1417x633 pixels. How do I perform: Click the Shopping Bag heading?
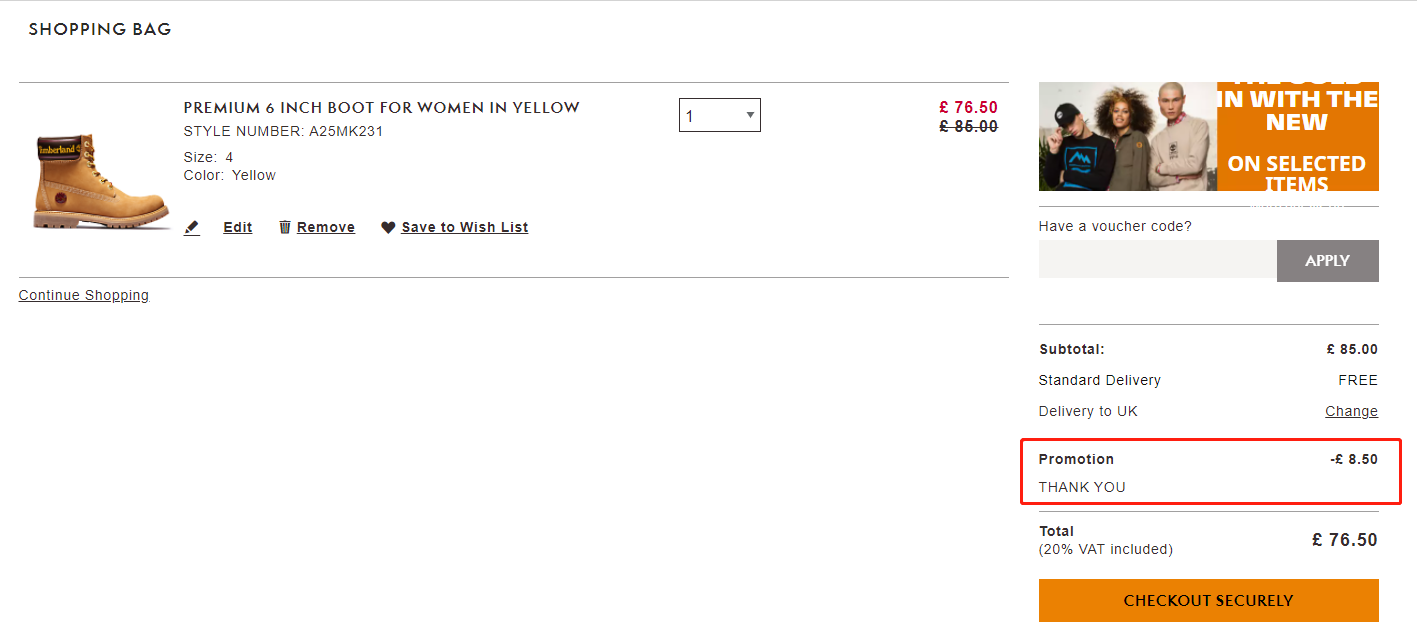[100, 29]
